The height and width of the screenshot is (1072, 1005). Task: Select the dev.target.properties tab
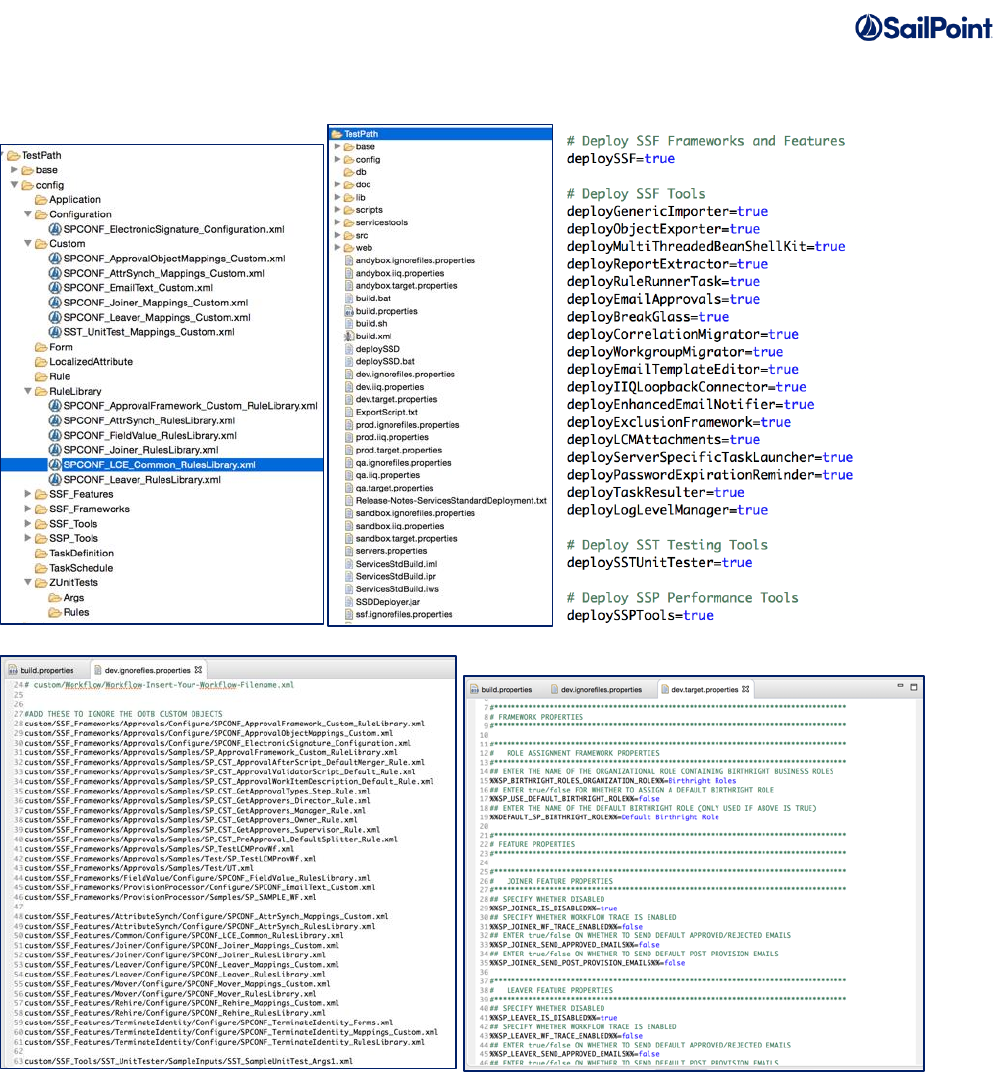point(704,690)
